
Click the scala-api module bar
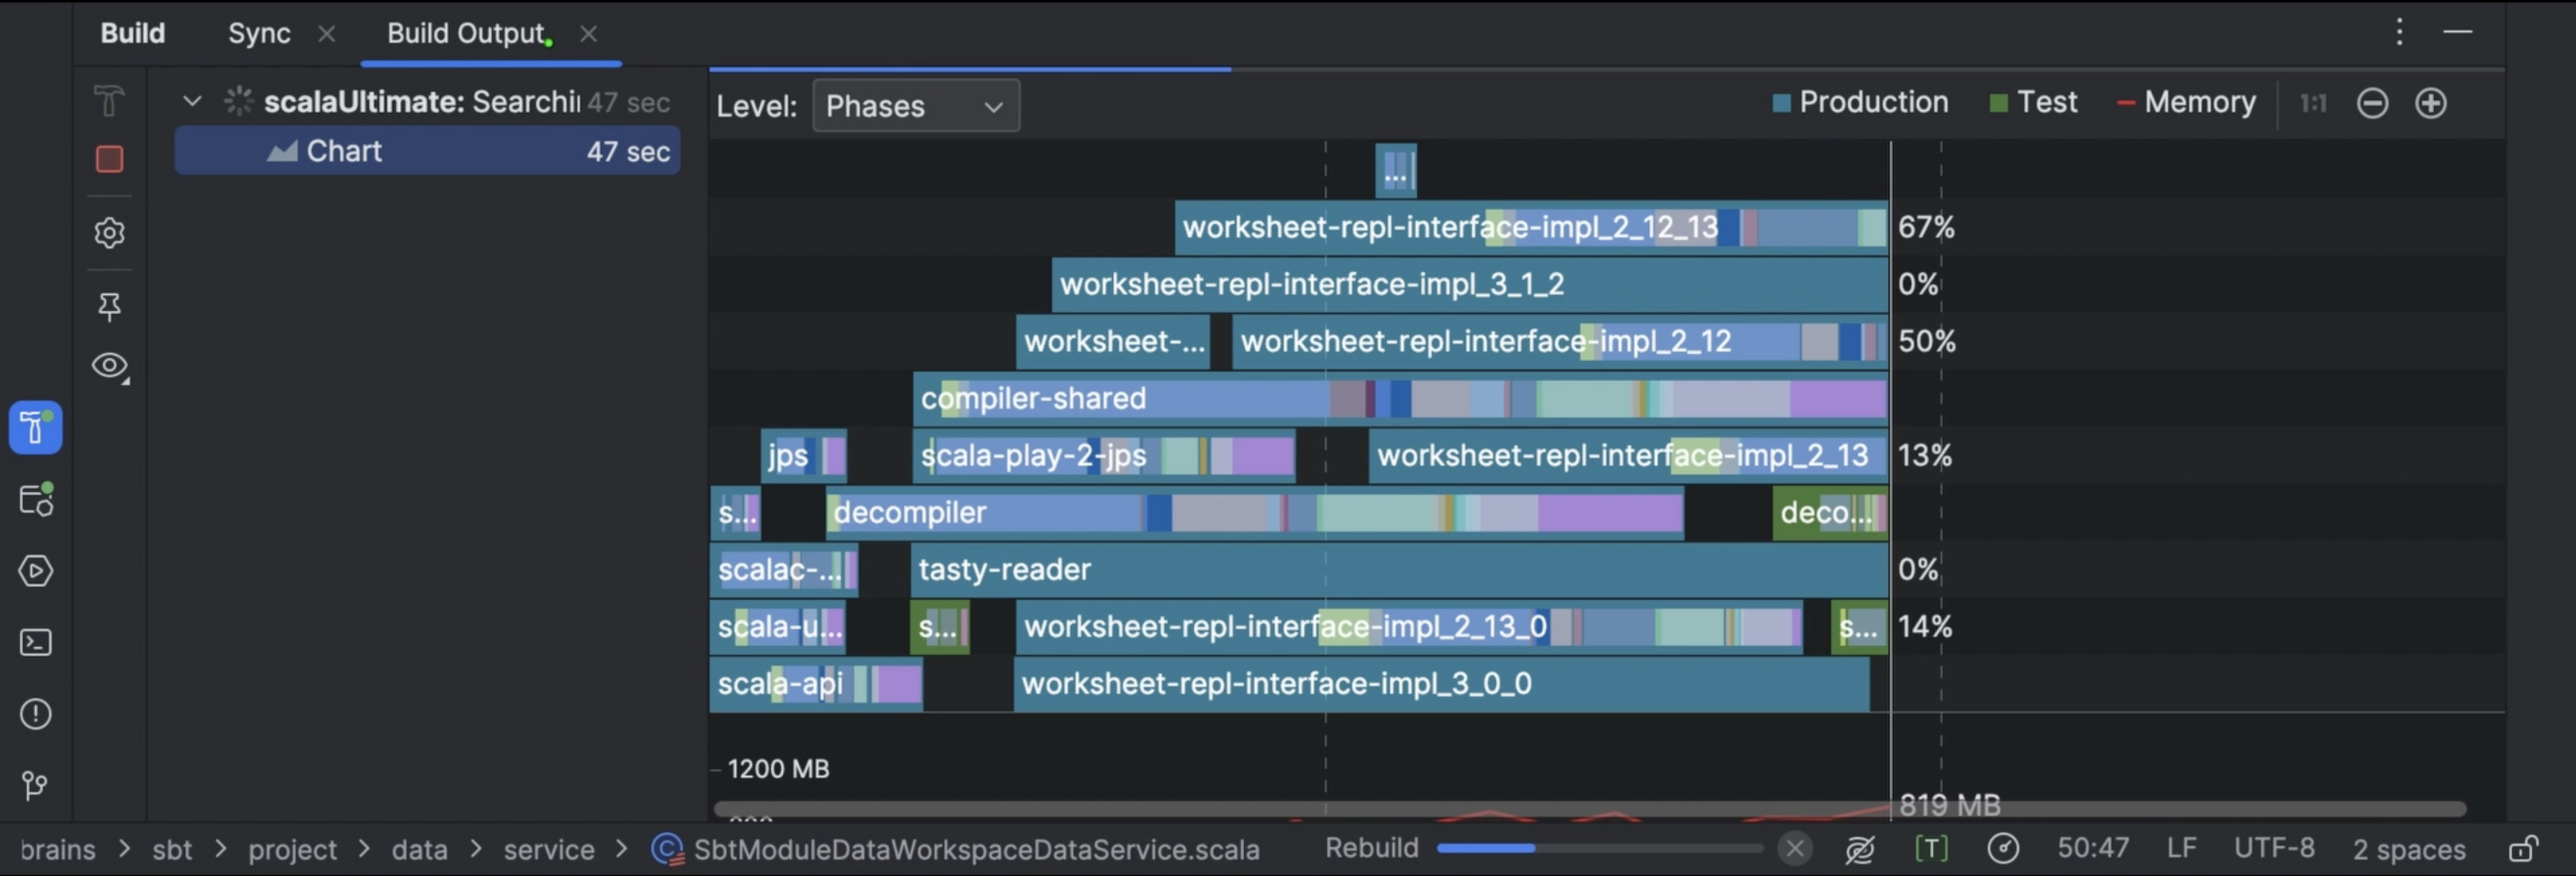coord(816,683)
